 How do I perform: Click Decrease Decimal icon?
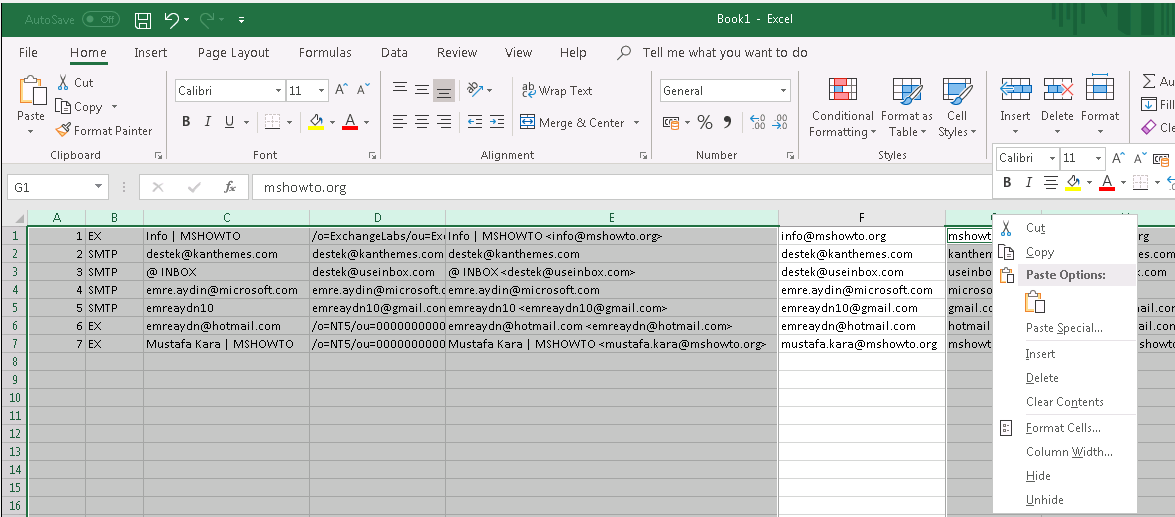click(780, 122)
